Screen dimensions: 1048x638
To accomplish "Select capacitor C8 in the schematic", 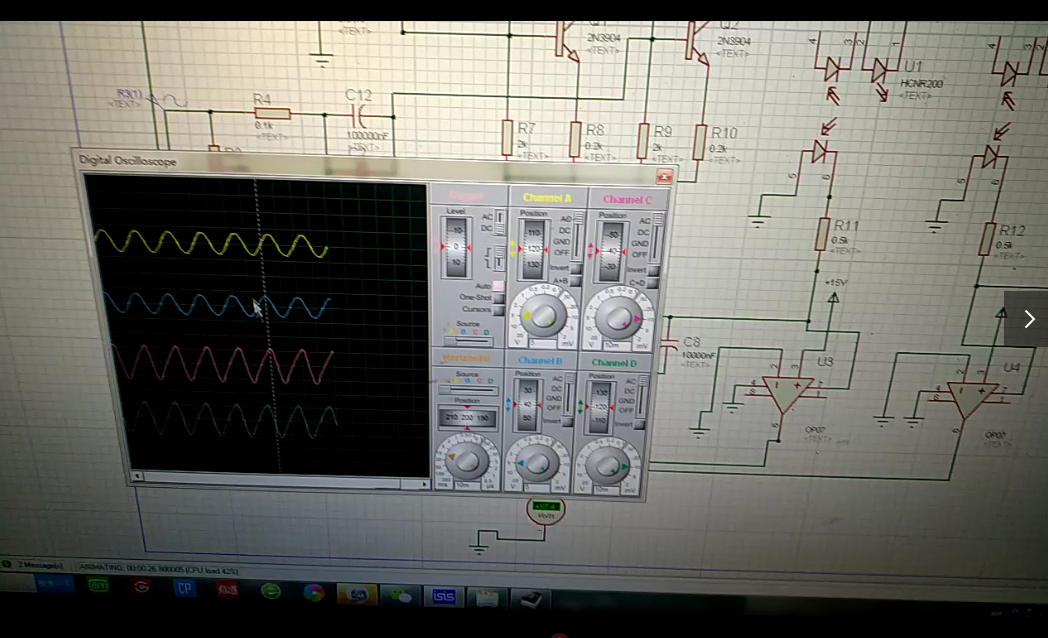I will 668,346.
